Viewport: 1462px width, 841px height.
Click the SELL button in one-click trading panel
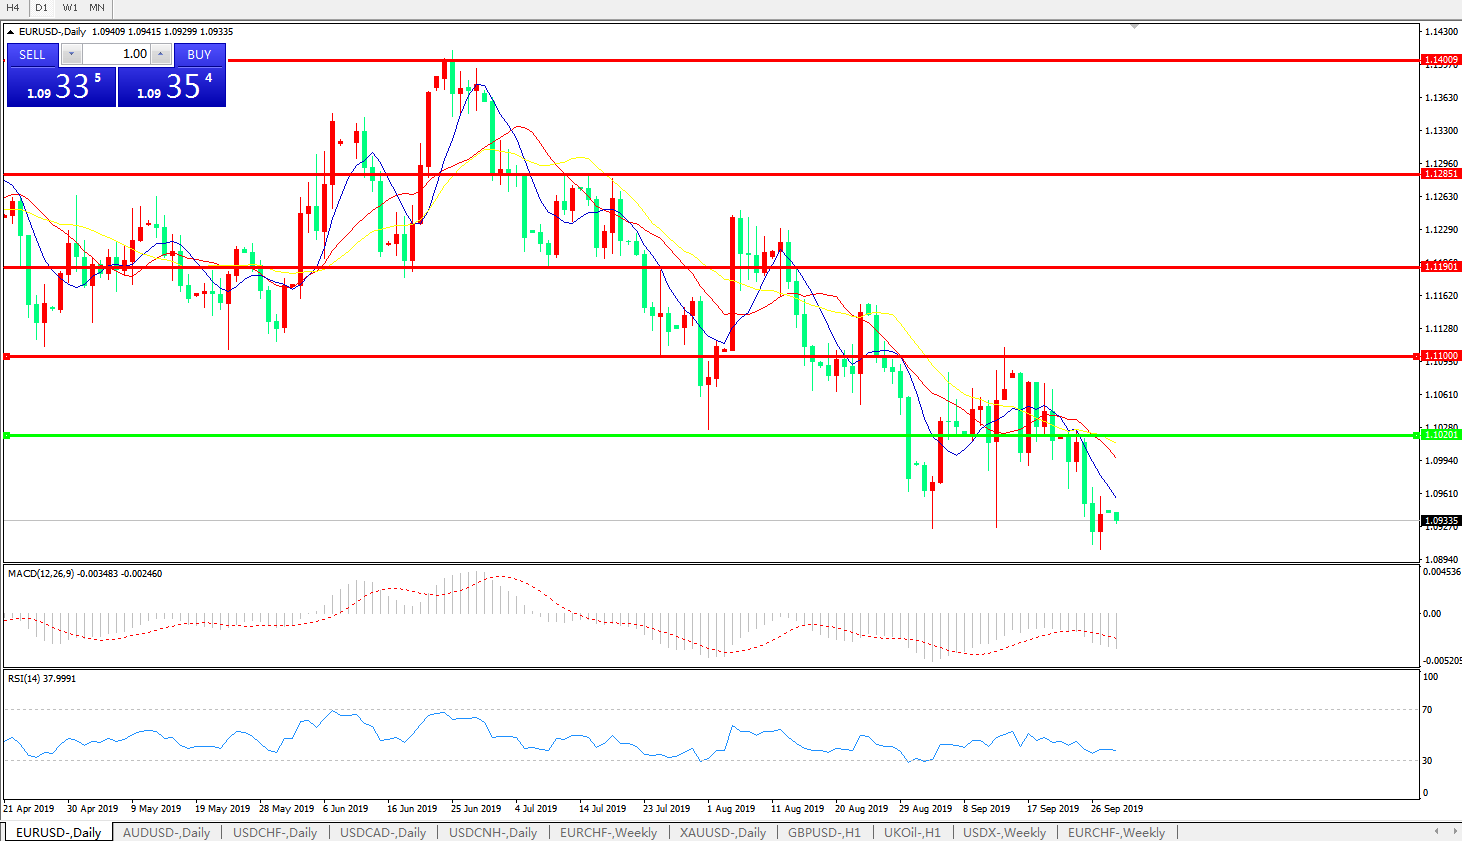(x=32, y=54)
